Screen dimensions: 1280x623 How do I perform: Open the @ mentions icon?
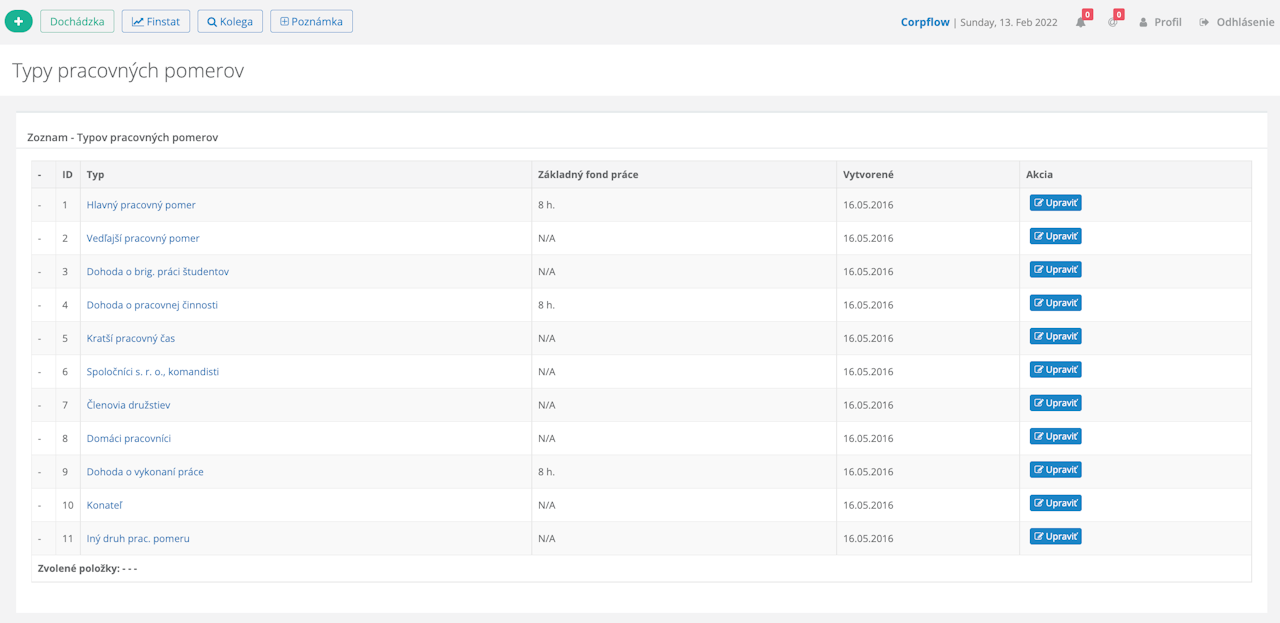(1113, 22)
